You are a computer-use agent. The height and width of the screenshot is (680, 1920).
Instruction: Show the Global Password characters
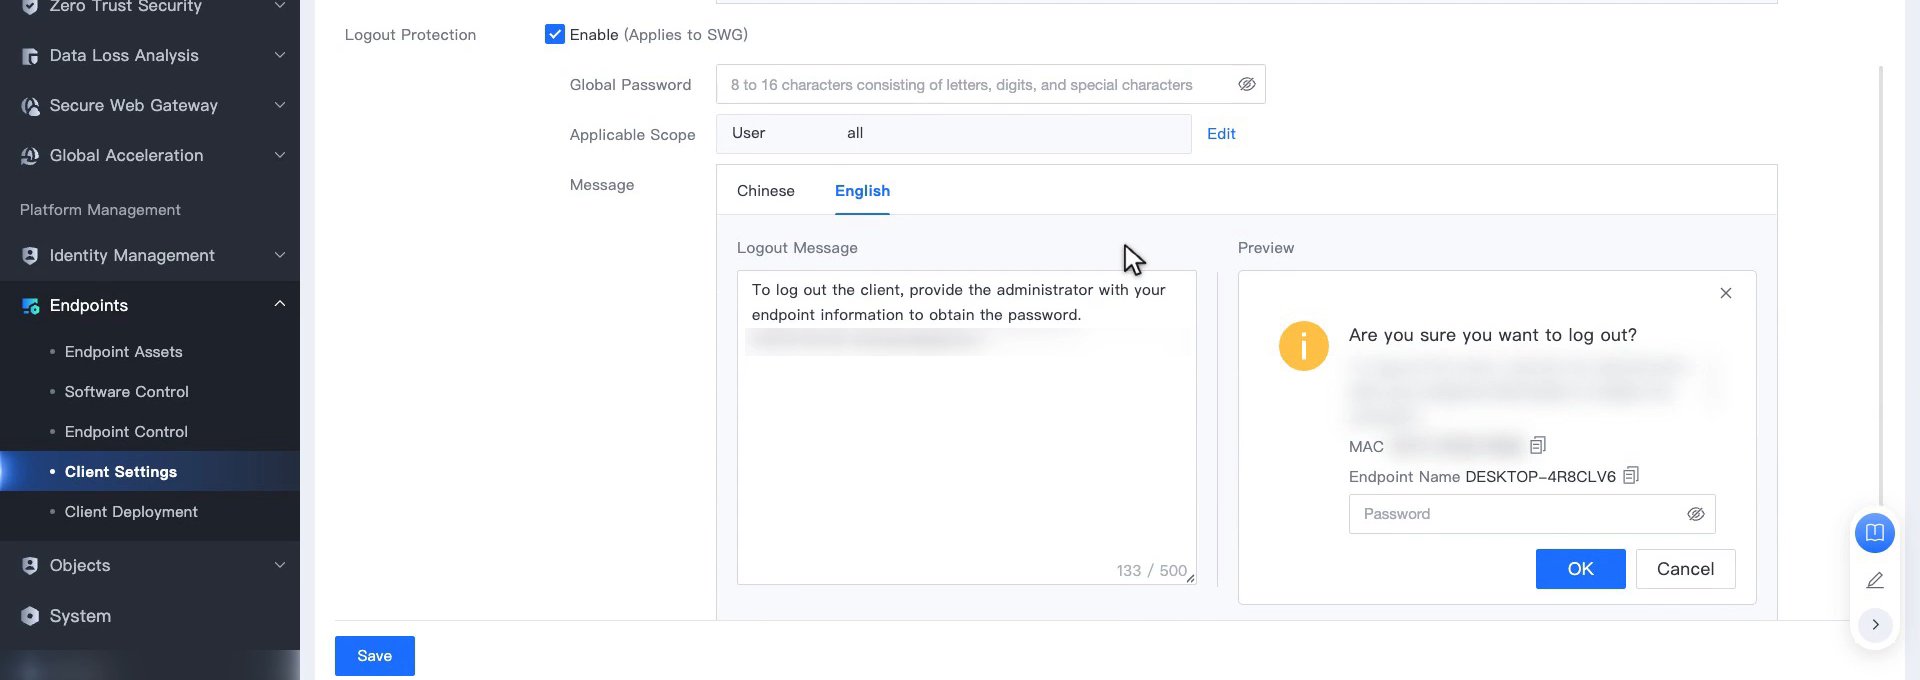click(x=1247, y=84)
